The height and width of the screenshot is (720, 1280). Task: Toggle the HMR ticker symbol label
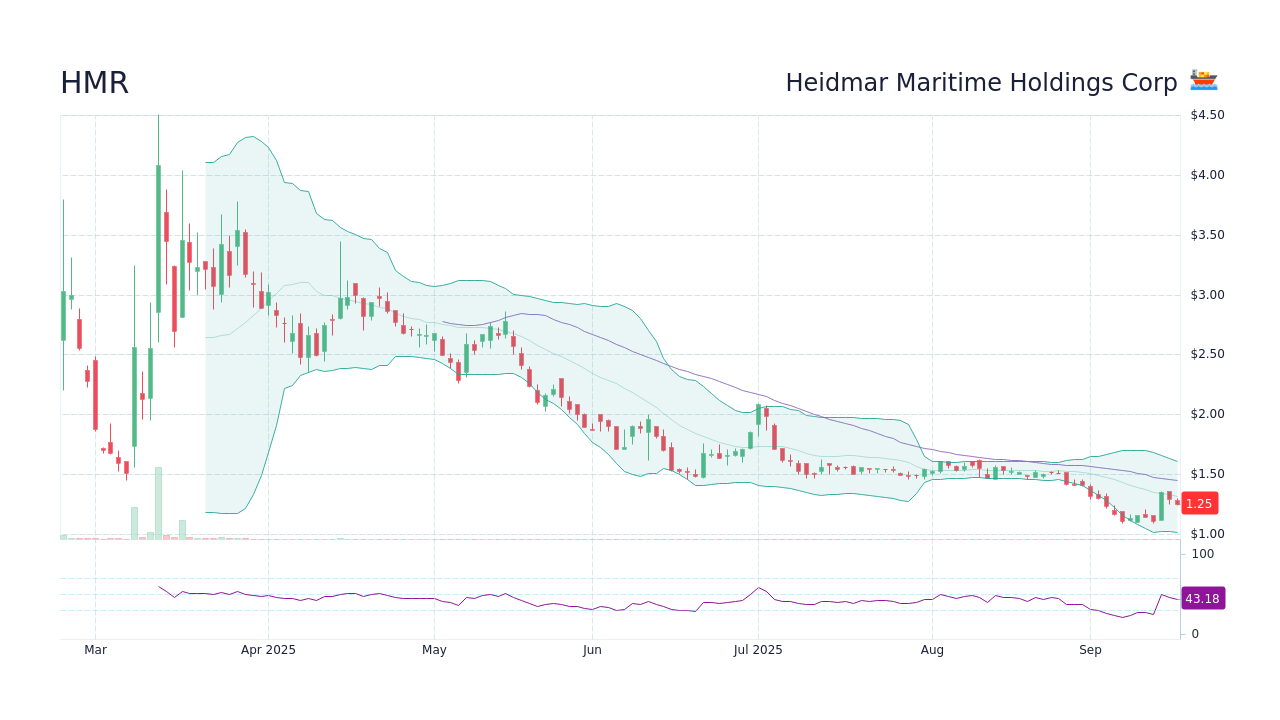(94, 83)
